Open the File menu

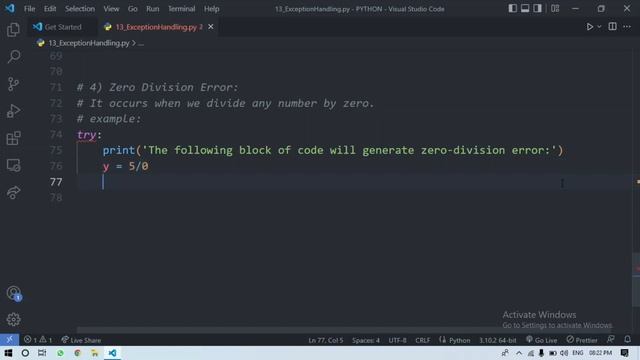point(29,9)
